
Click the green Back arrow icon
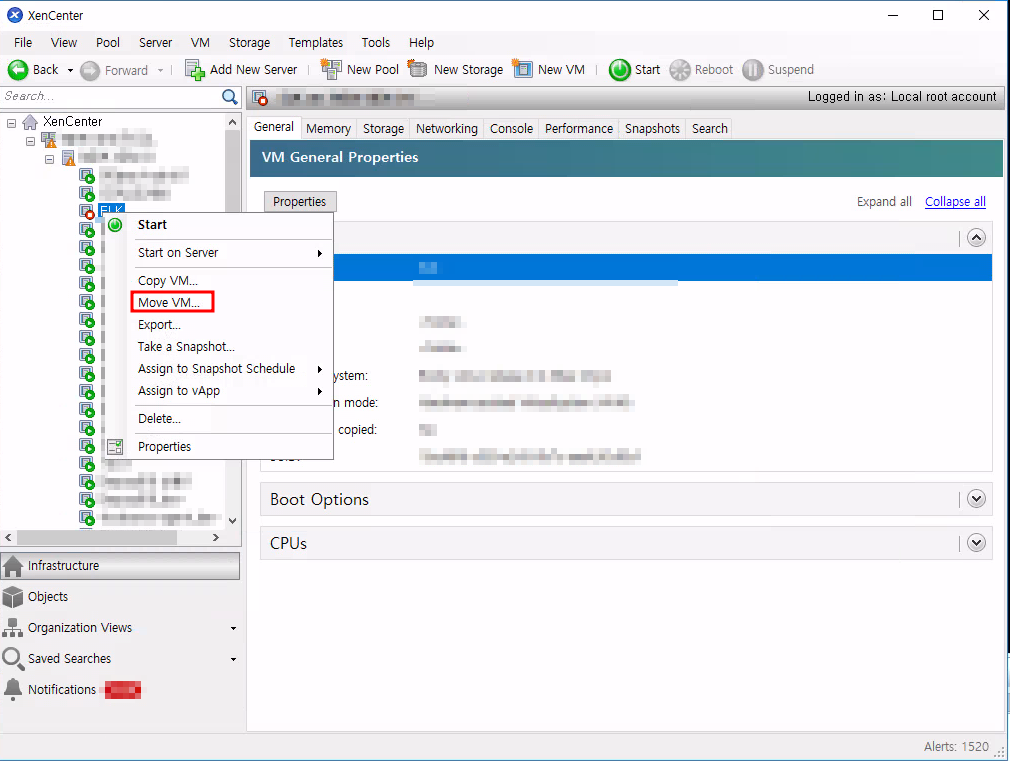tap(18, 70)
